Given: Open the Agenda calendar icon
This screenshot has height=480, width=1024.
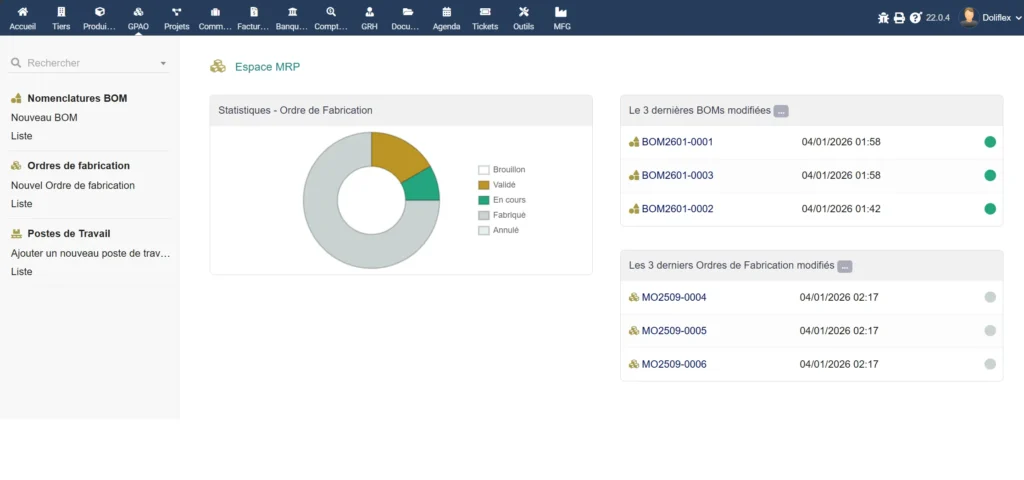Looking at the screenshot, I should pyautogui.click(x=446, y=12).
